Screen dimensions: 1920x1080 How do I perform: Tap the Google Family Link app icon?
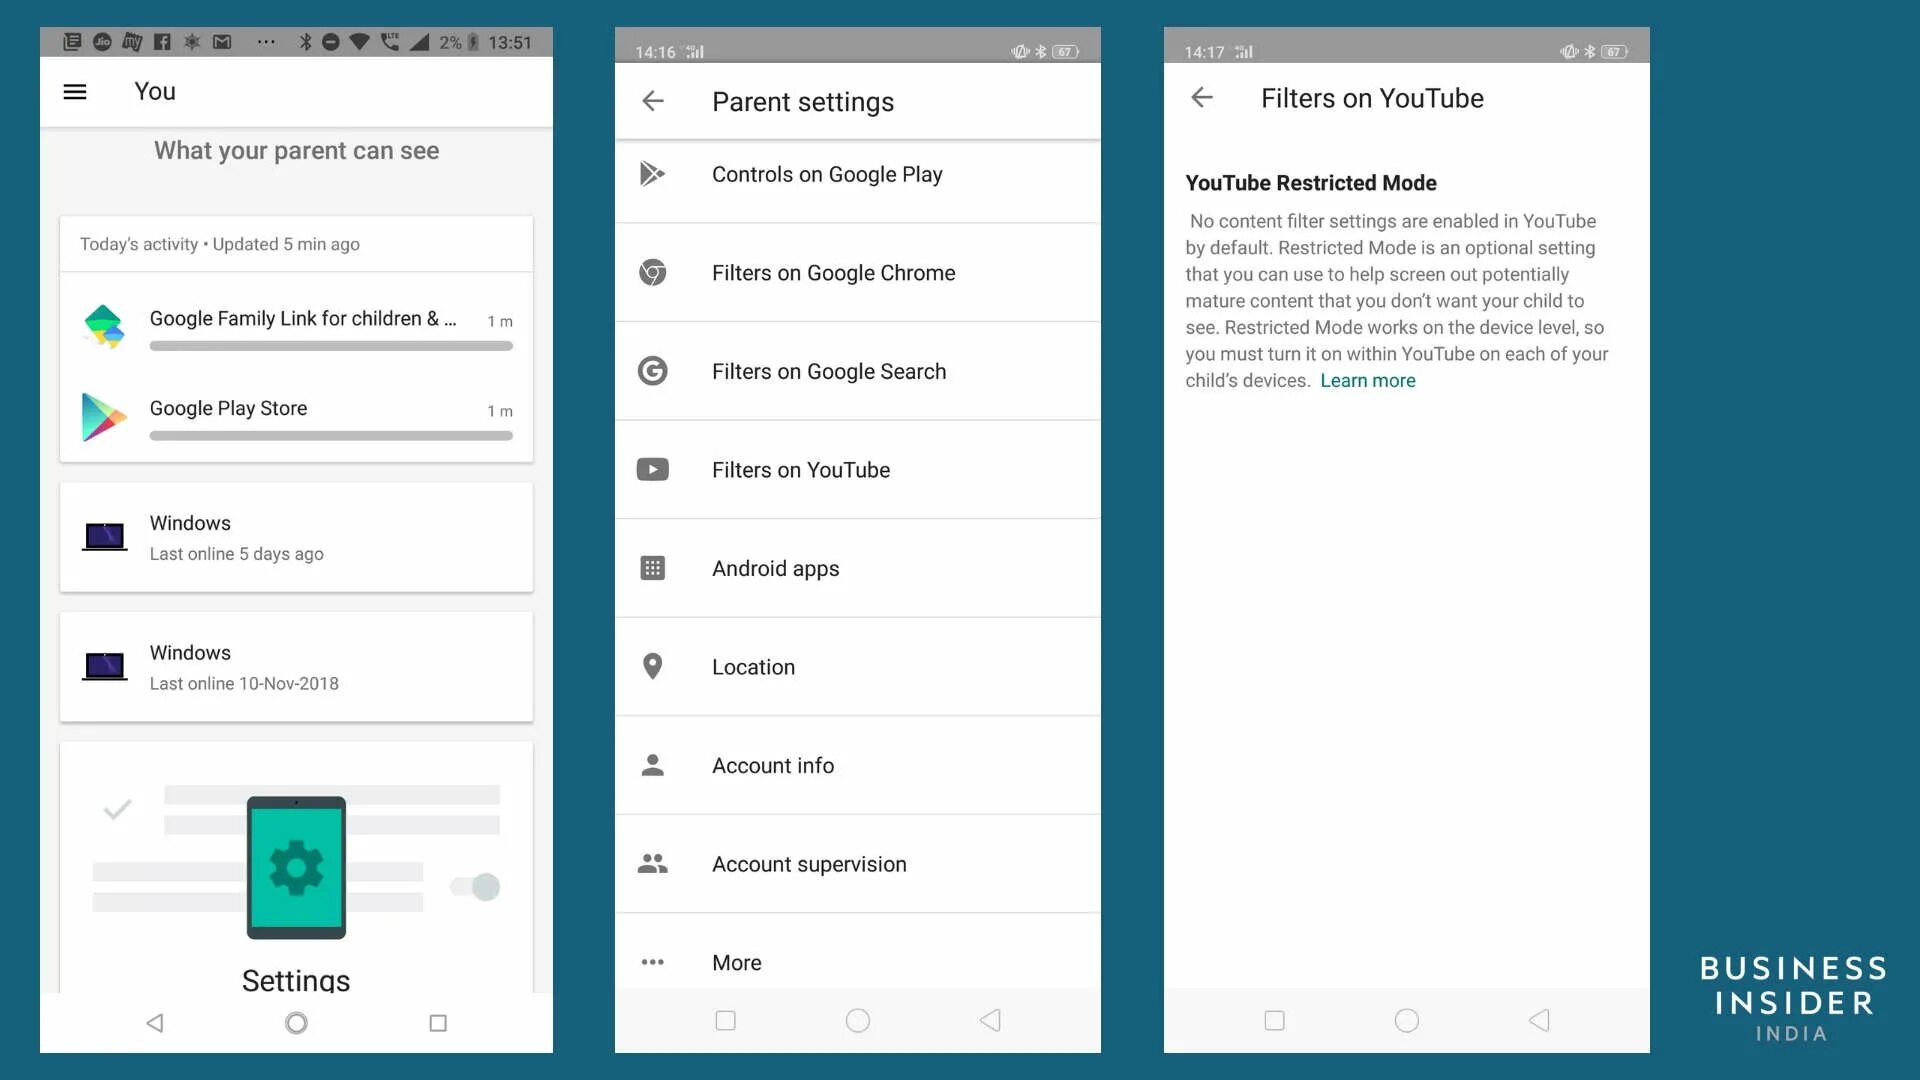pos(104,326)
